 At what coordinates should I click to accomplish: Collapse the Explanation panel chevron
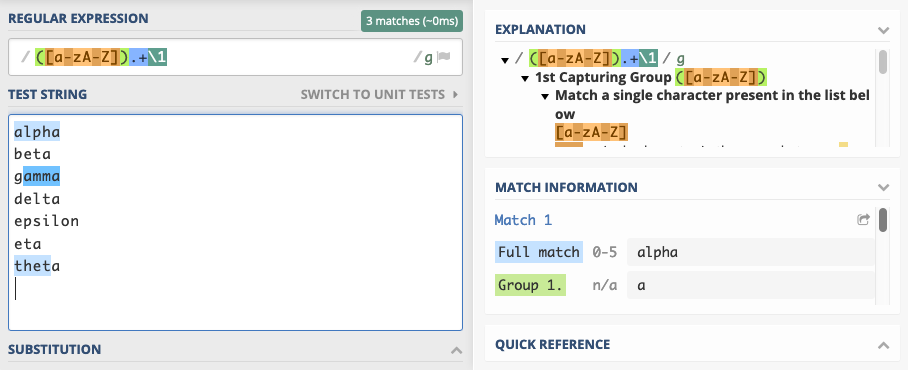coord(883,30)
